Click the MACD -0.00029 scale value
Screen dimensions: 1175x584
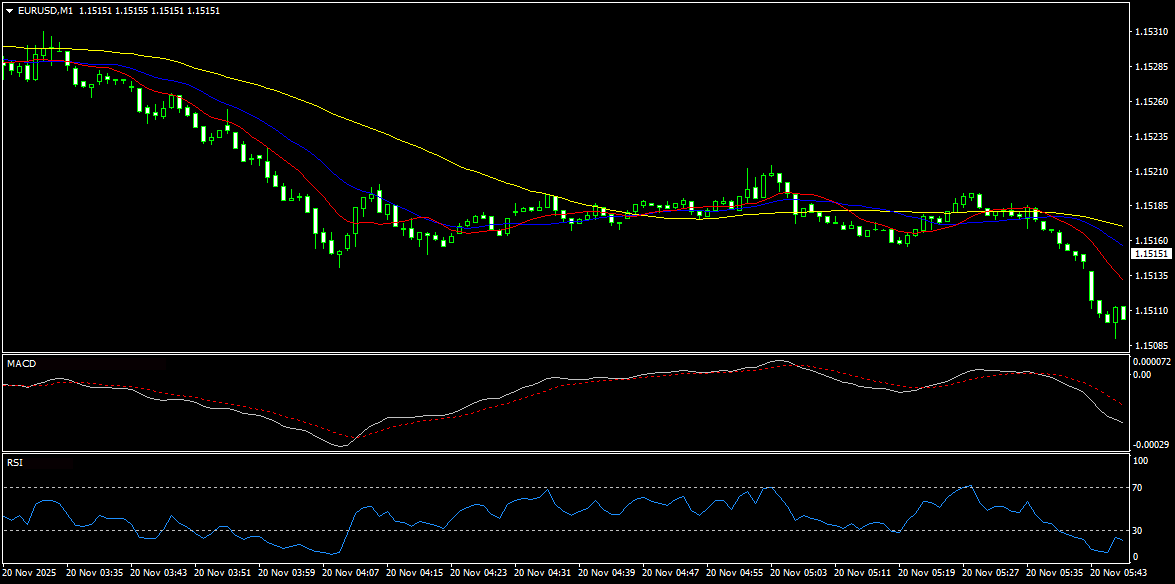[x=1151, y=443]
